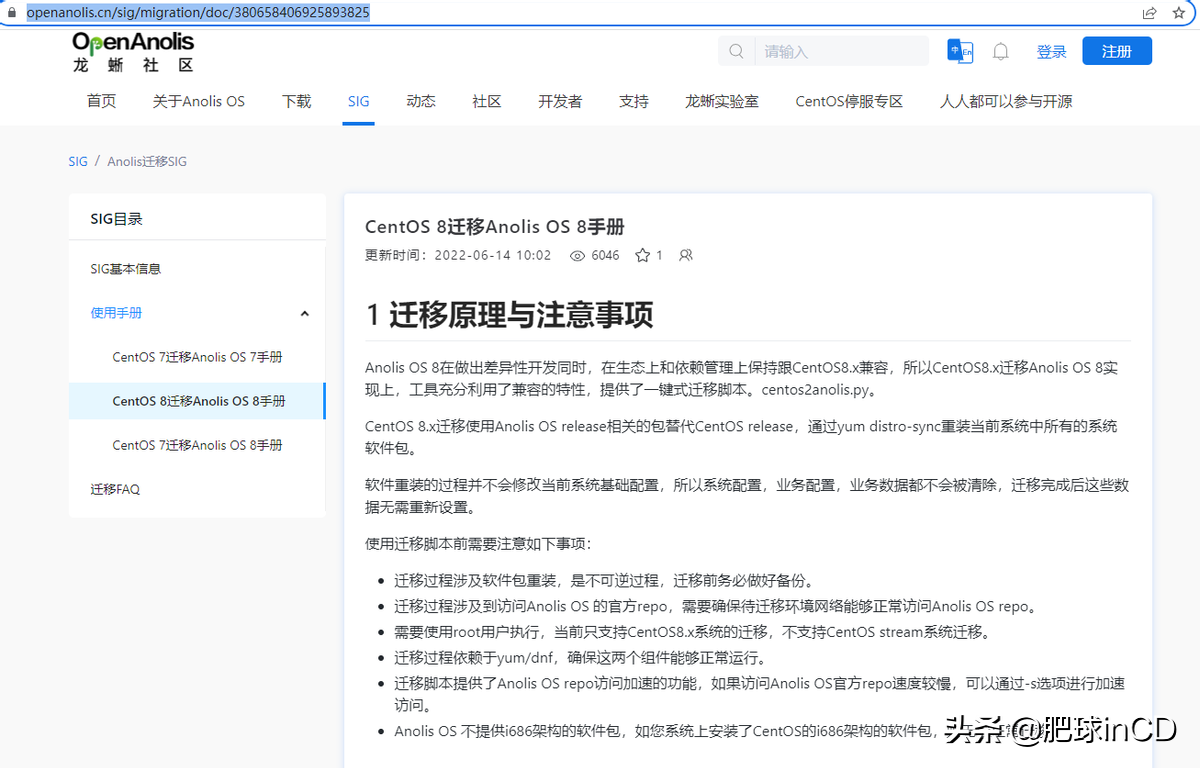Click the star favorite icon
The height and width of the screenshot is (768, 1200).
642,255
